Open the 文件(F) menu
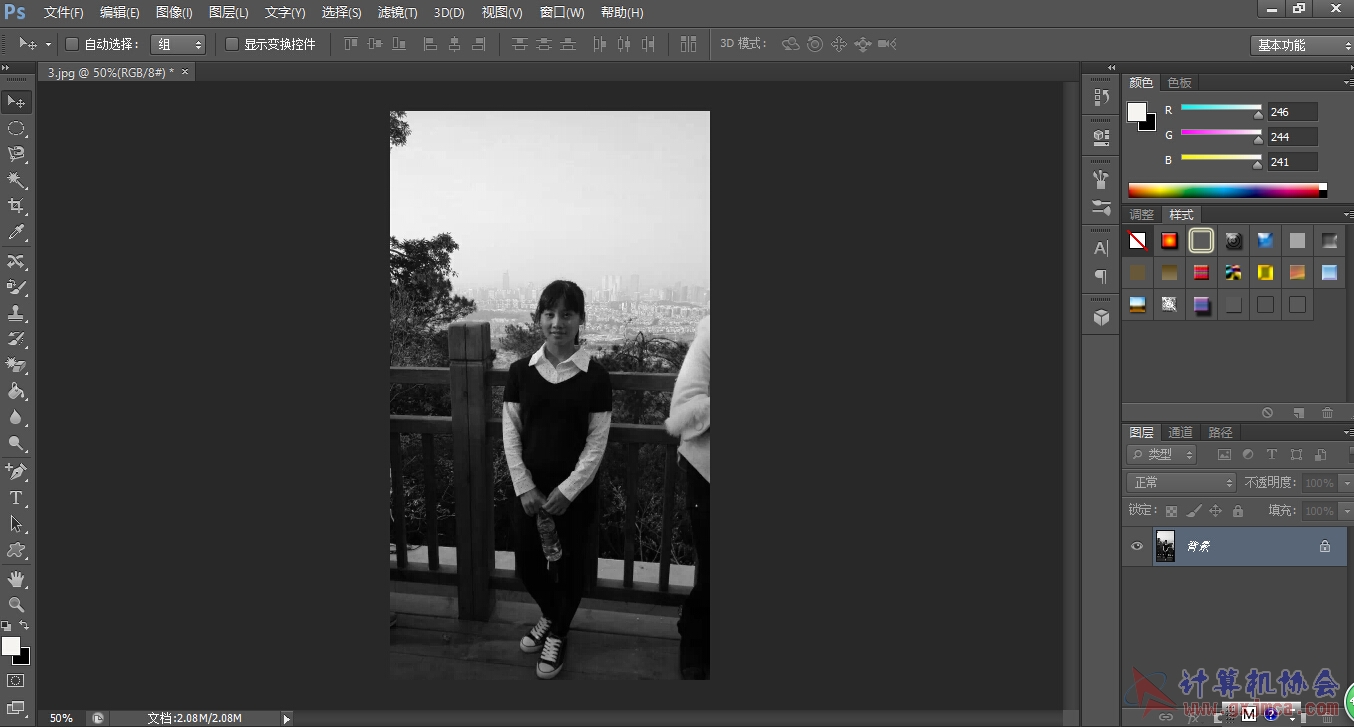 (x=64, y=13)
